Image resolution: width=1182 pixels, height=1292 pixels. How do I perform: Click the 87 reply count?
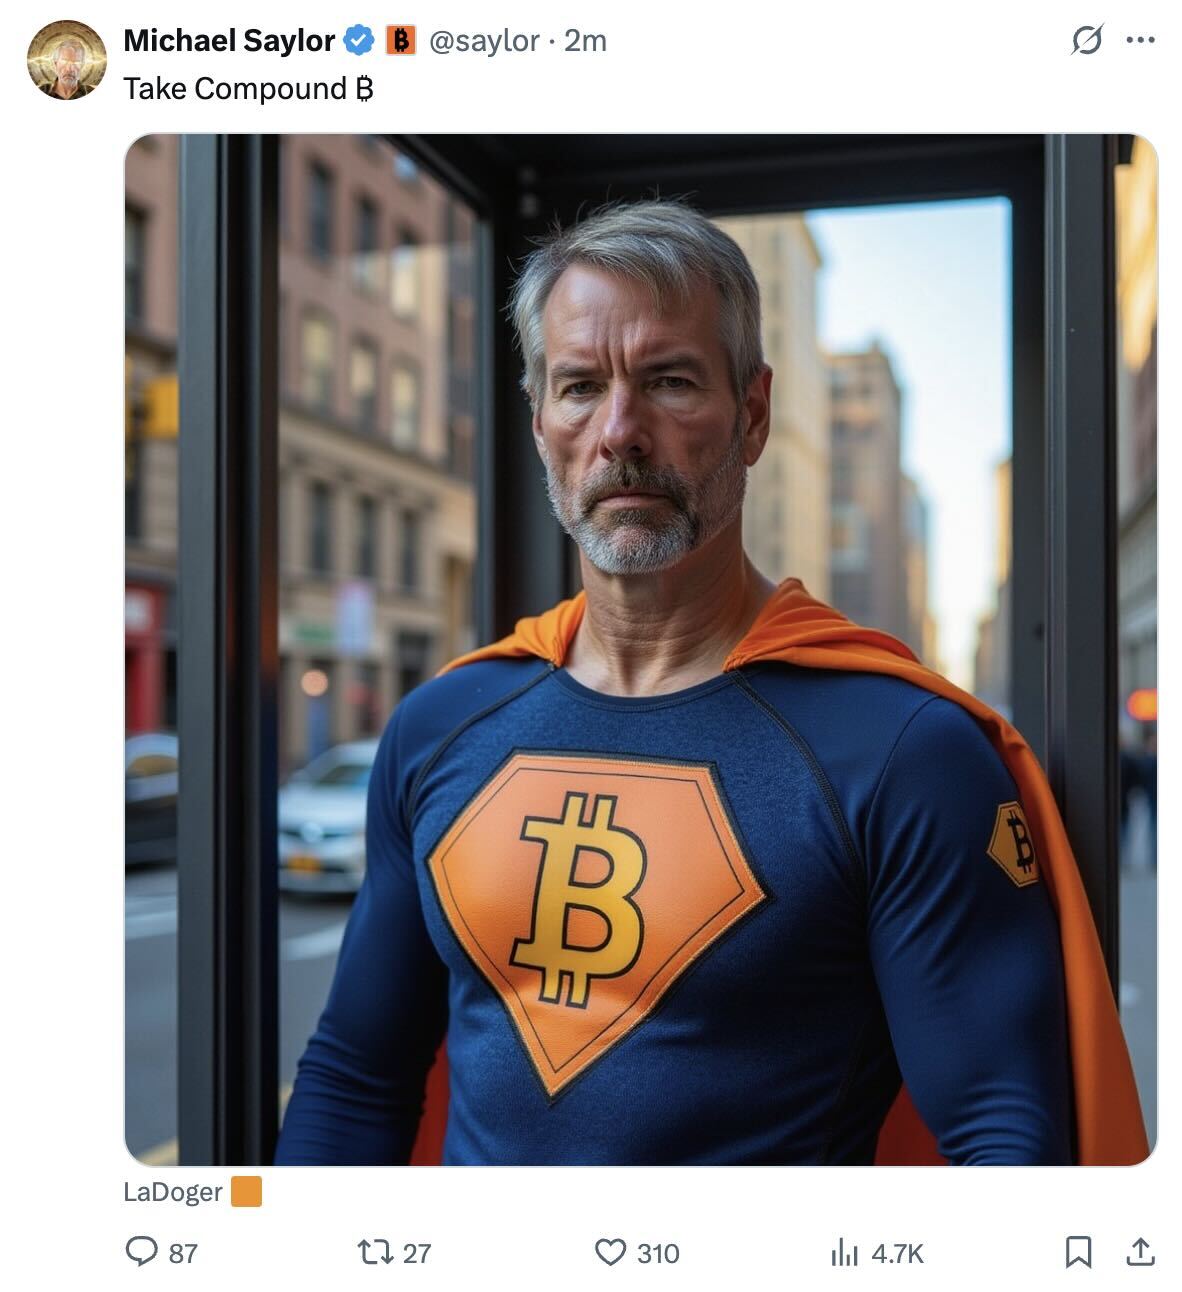point(183,1253)
